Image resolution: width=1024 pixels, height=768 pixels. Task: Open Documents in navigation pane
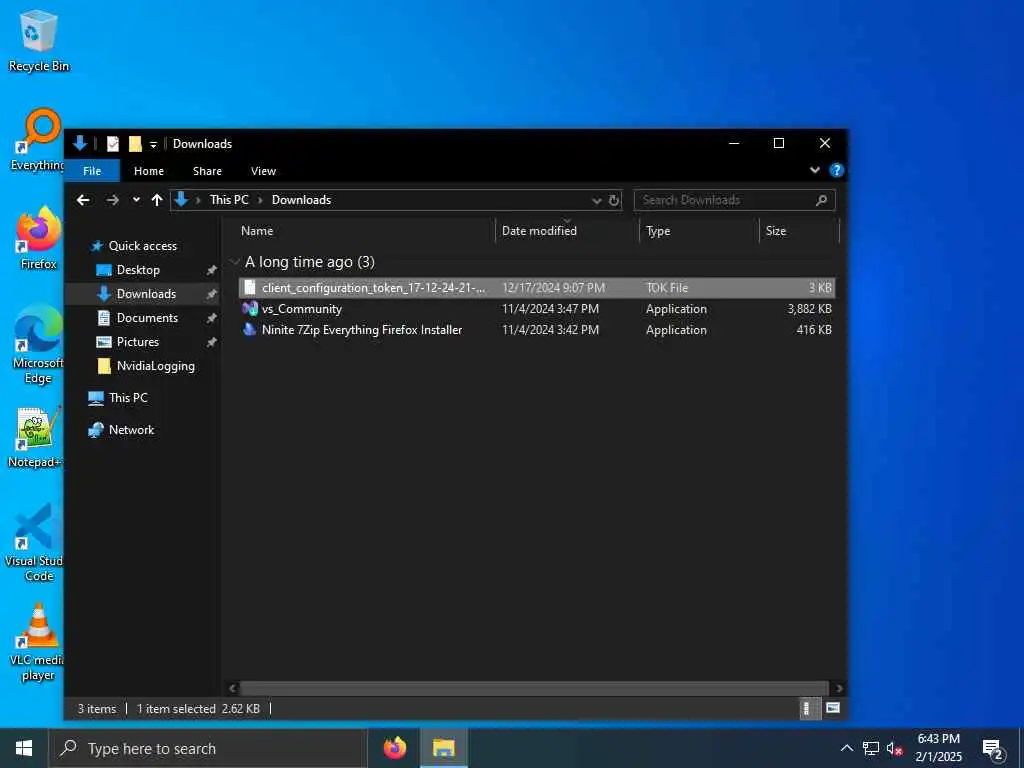click(147, 318)
